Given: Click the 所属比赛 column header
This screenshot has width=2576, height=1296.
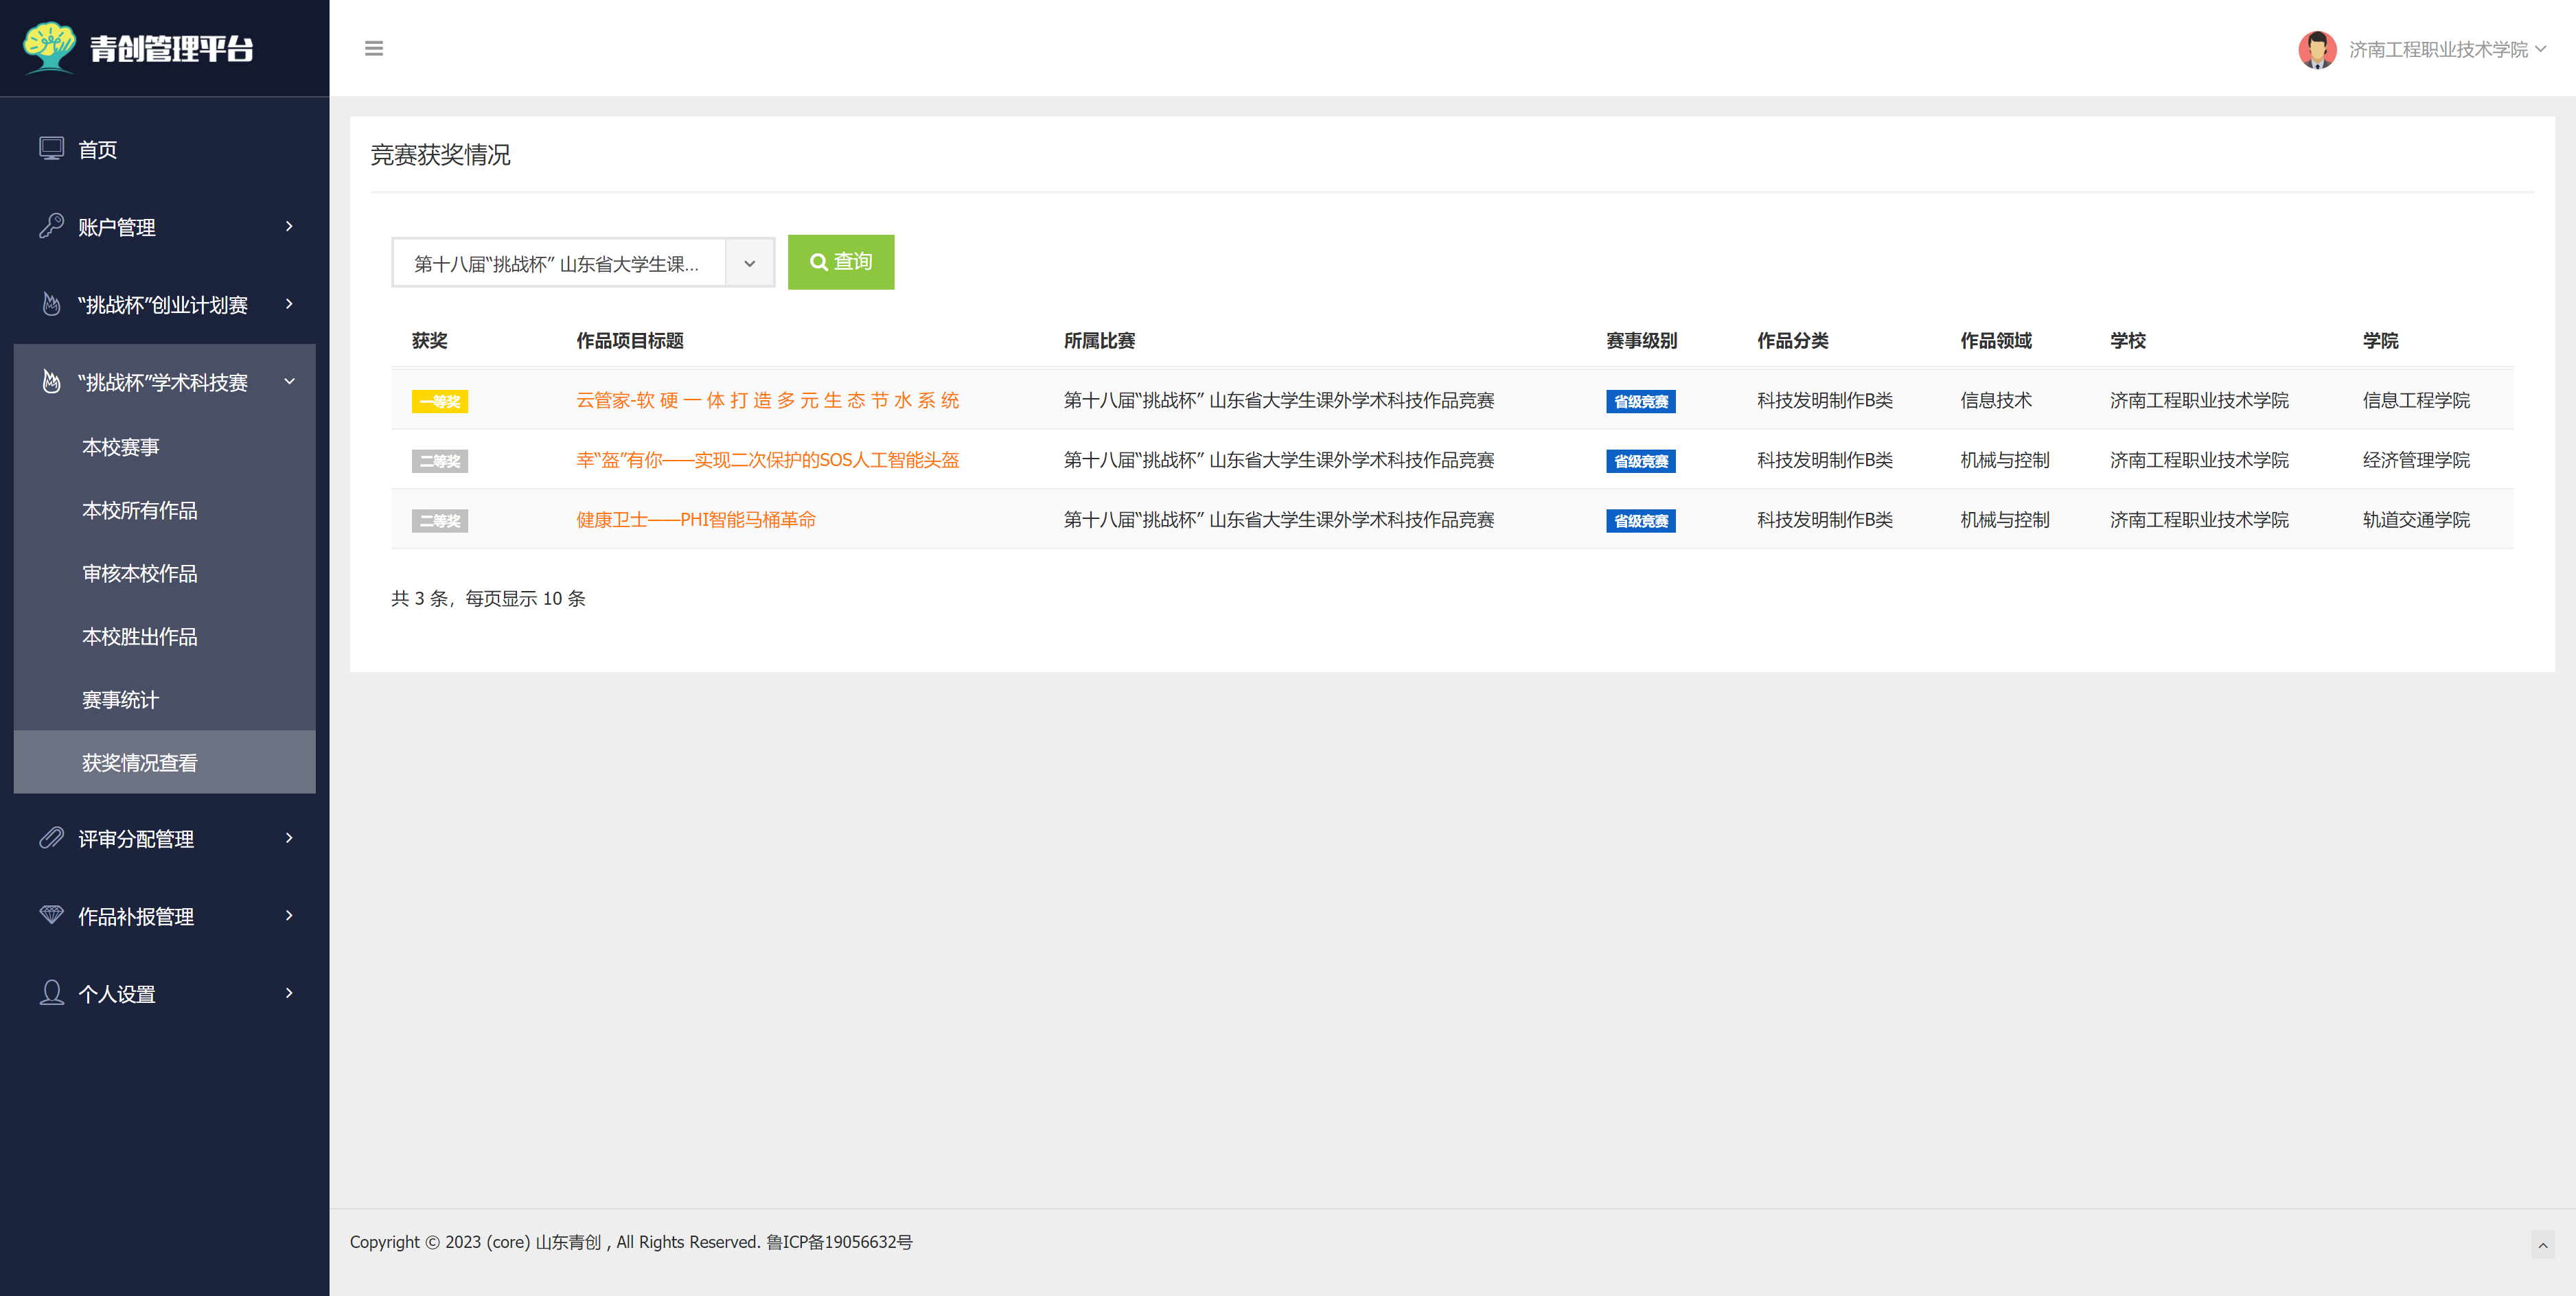Looking at the screenshot, I should 1099,341.
